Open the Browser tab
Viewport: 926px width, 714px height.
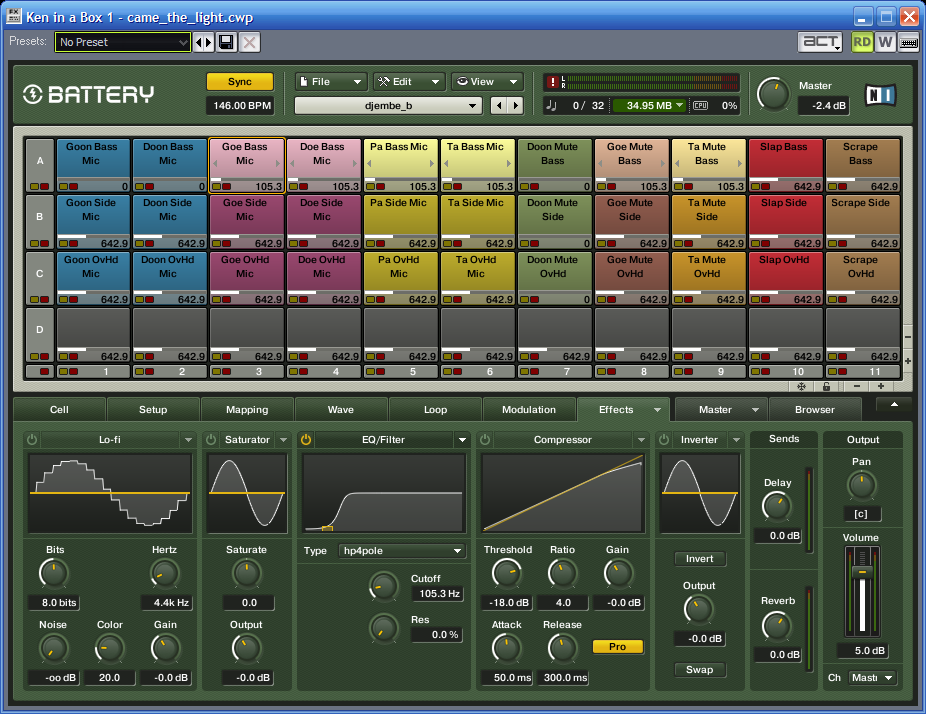[x=815, y=409]
